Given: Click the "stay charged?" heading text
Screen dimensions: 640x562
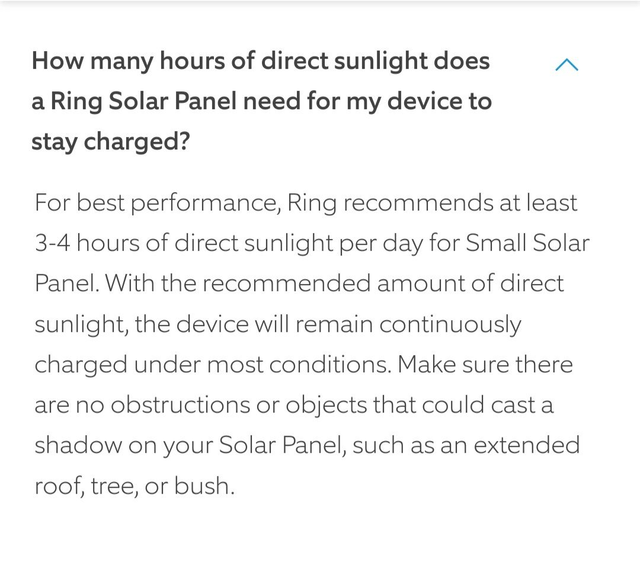Looking at the screenshot, I should click(111, 141).
